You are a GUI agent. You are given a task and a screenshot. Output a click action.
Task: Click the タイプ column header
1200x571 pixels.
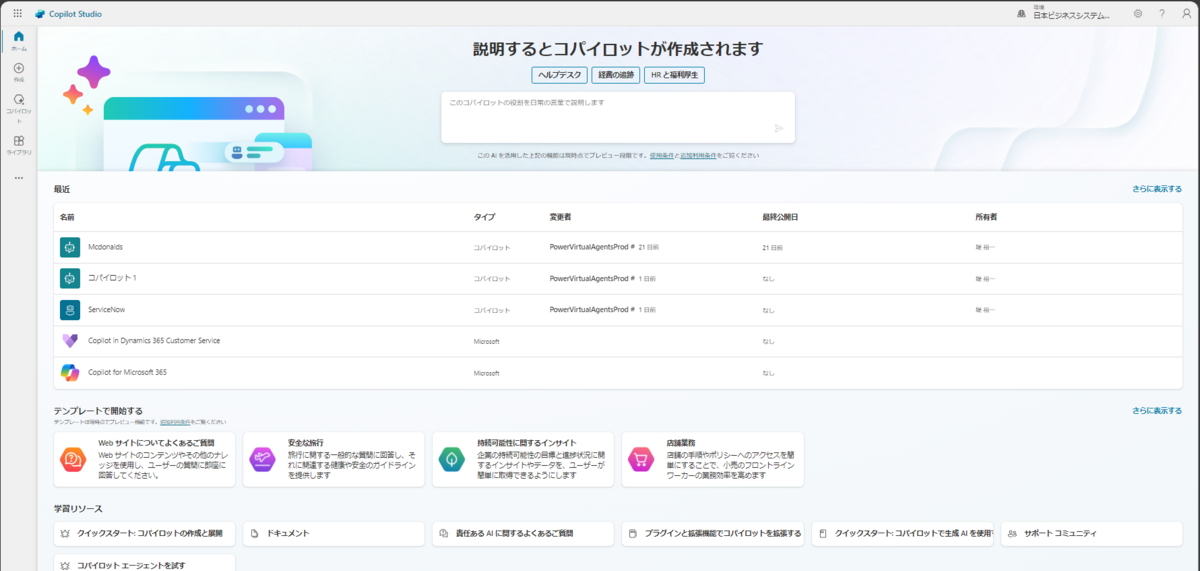(x=484, y=216)
